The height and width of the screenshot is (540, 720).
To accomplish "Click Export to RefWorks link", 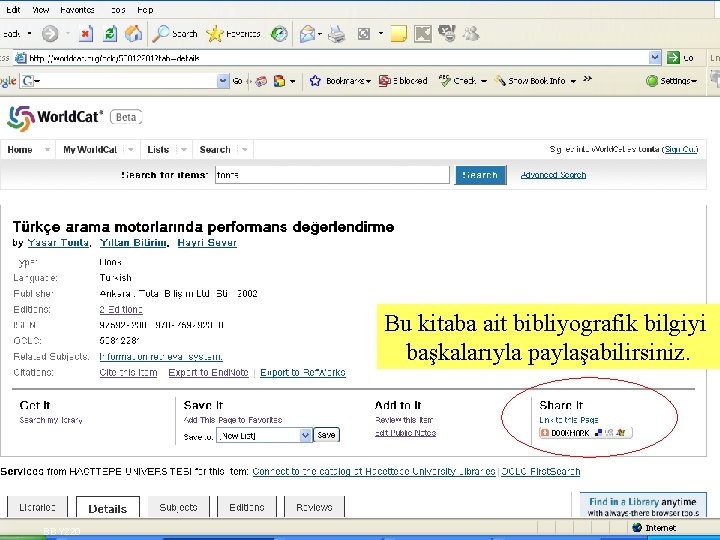I will pos(303,372).
